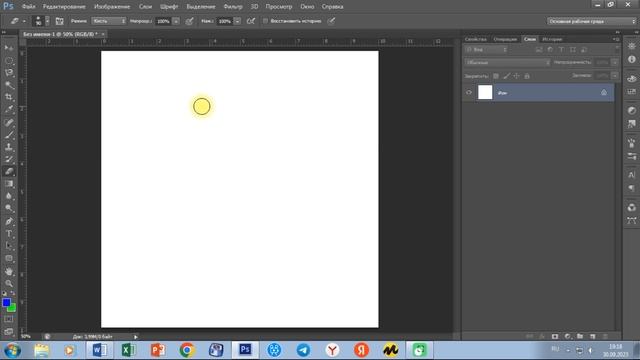Open the Layers panel flyout menu
The width and height of the screenshot is (640, 360).
tap(616, 39)
